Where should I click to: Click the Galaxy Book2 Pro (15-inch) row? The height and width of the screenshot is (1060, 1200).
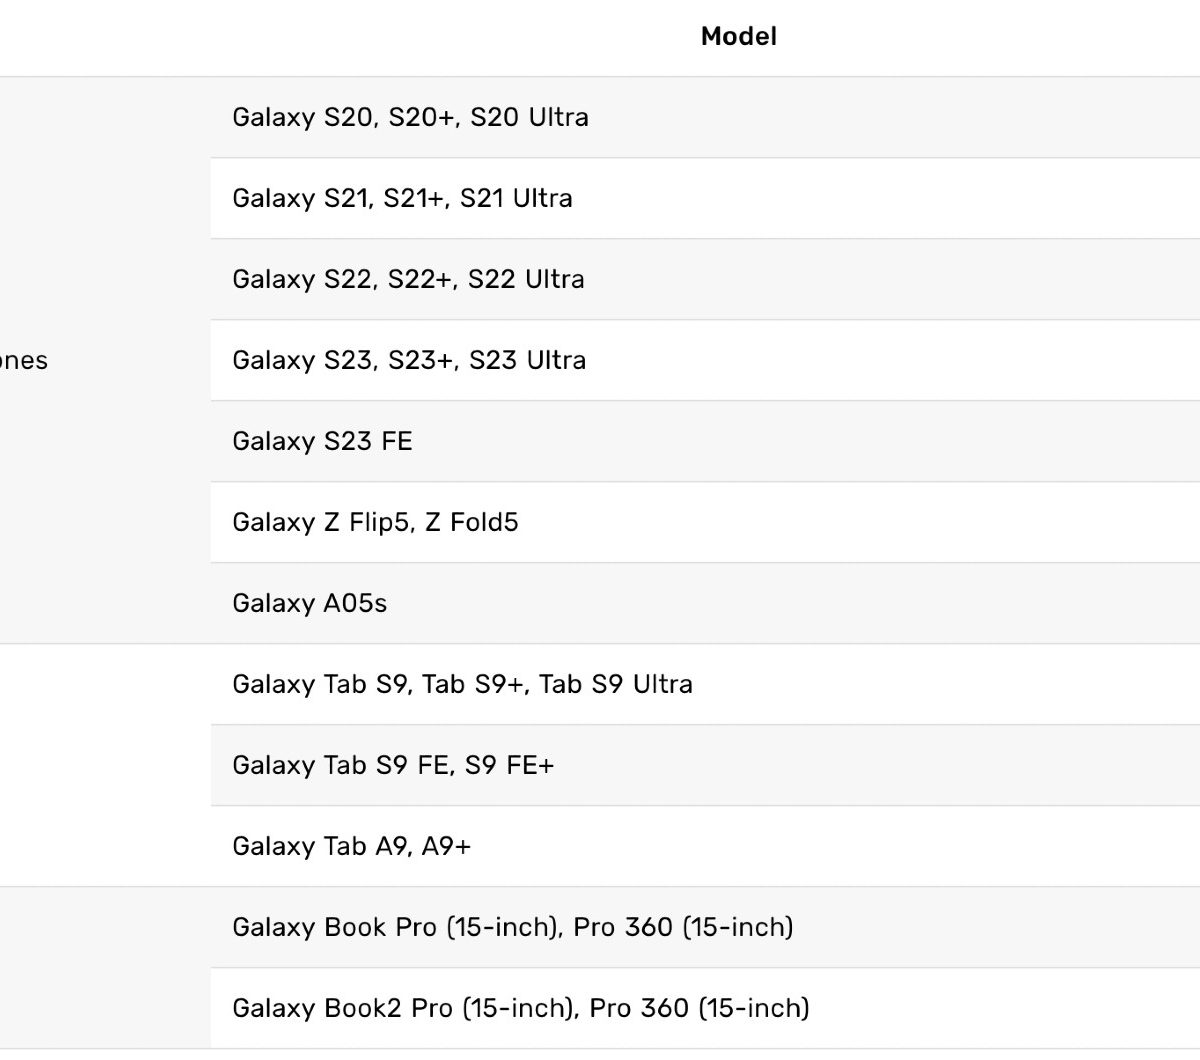(x=520, y=1009)
